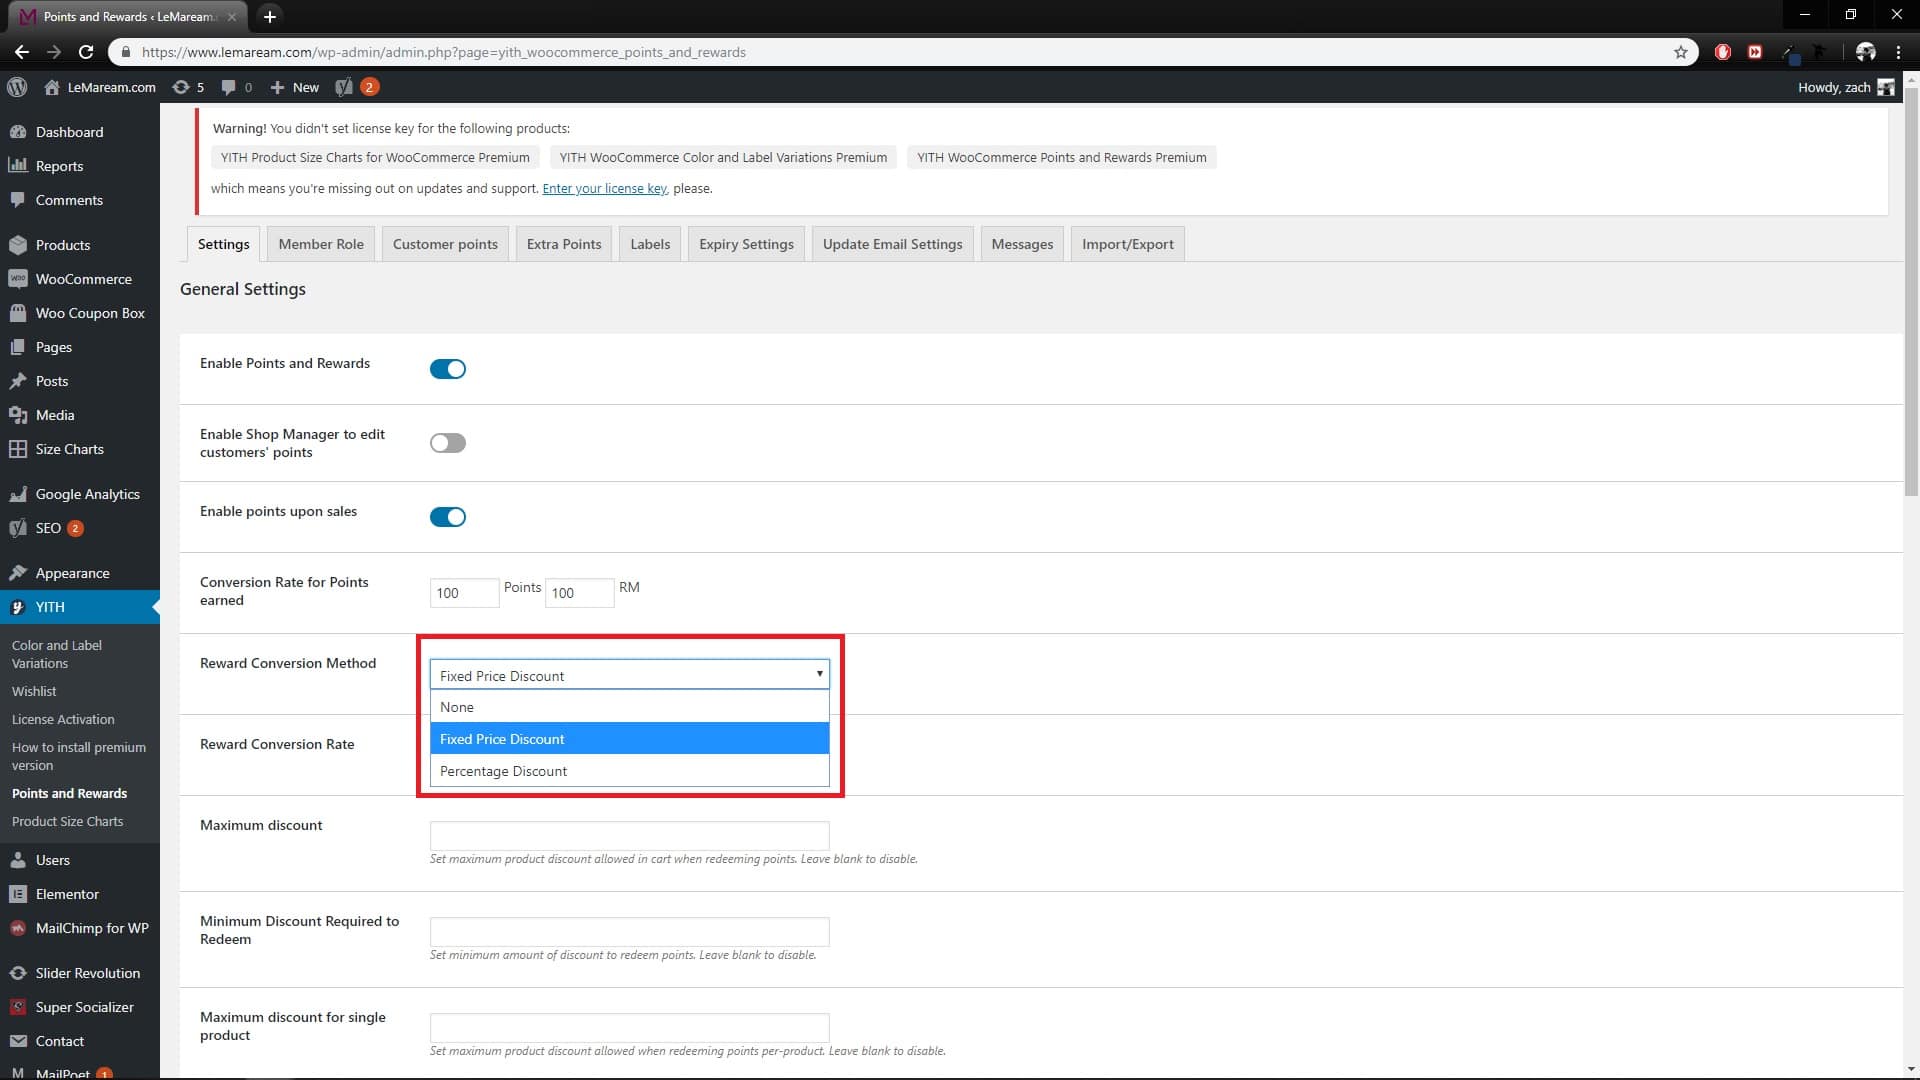Click the Contact envelope icon in sidebar
Screen dimensions: 1920x1080
[x=18, y=1041]
